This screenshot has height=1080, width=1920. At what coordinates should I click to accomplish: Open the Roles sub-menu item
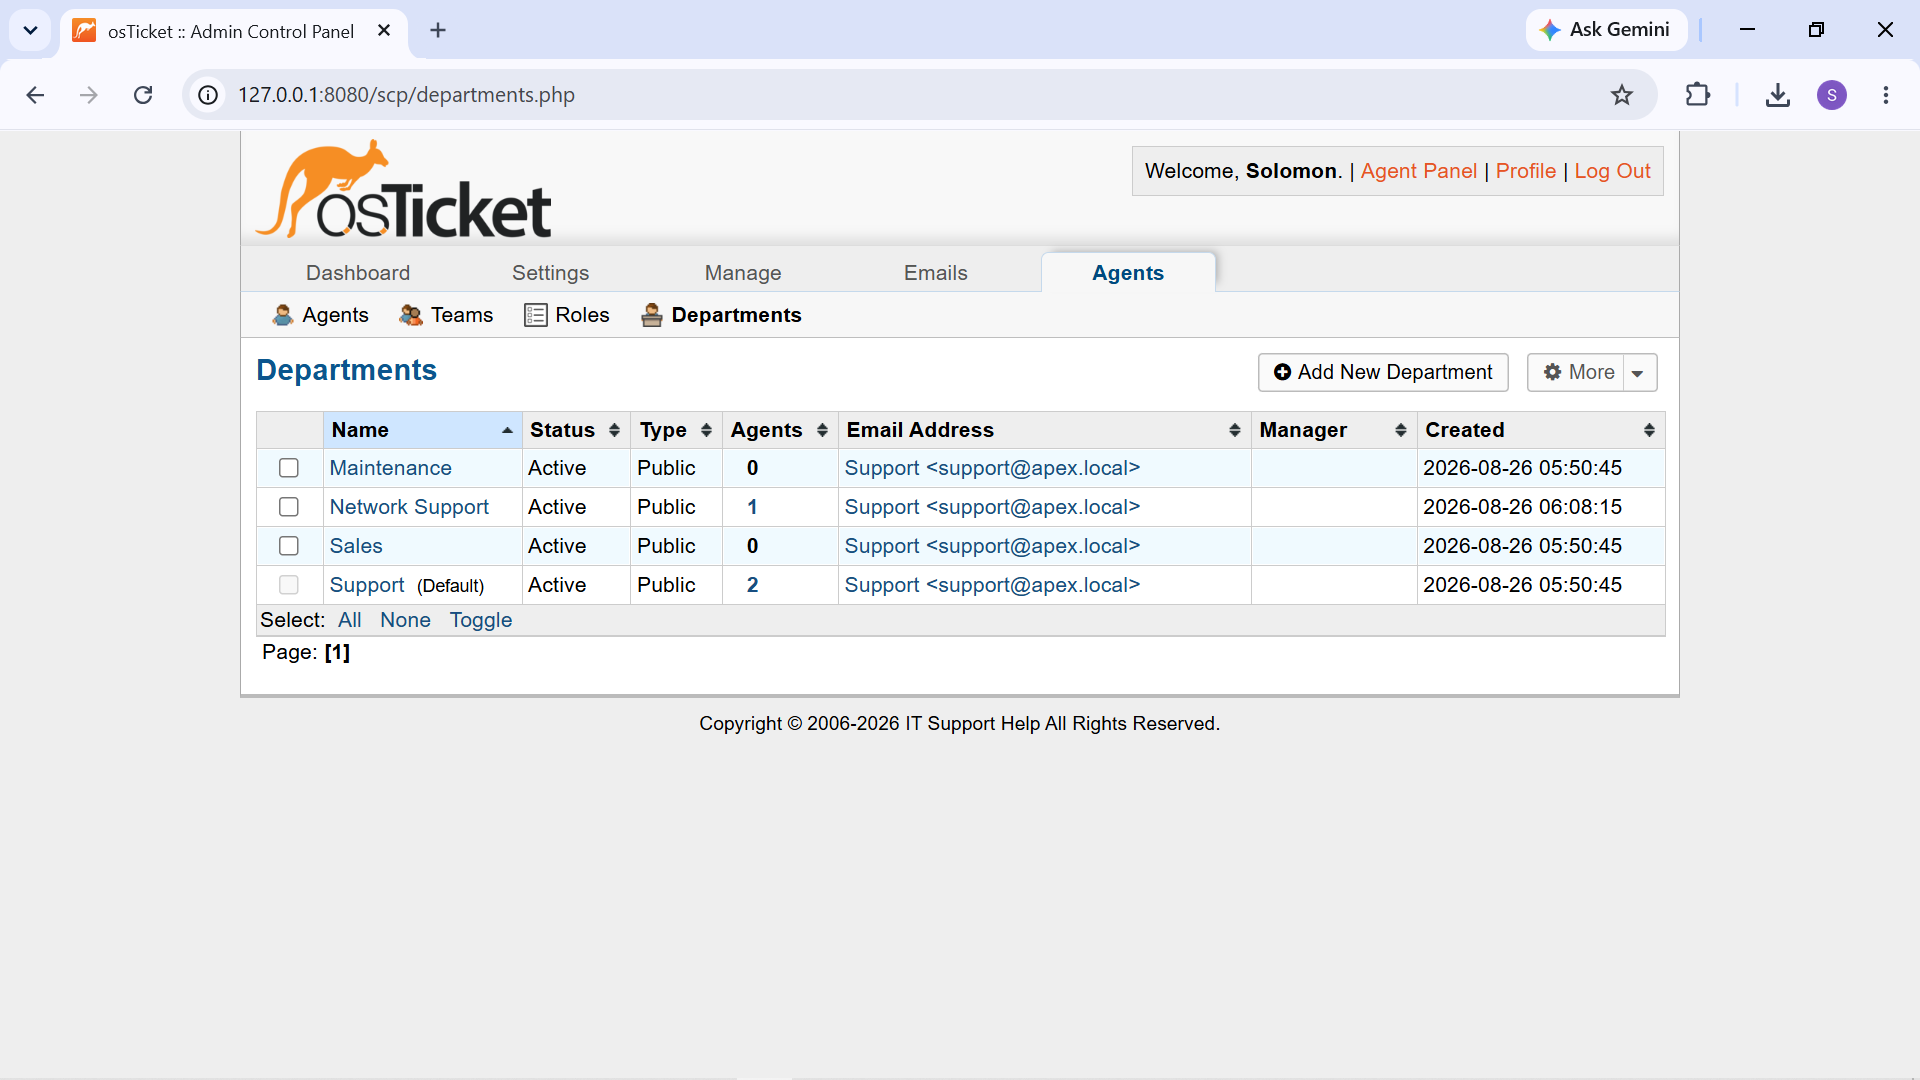tap(567, 315)
